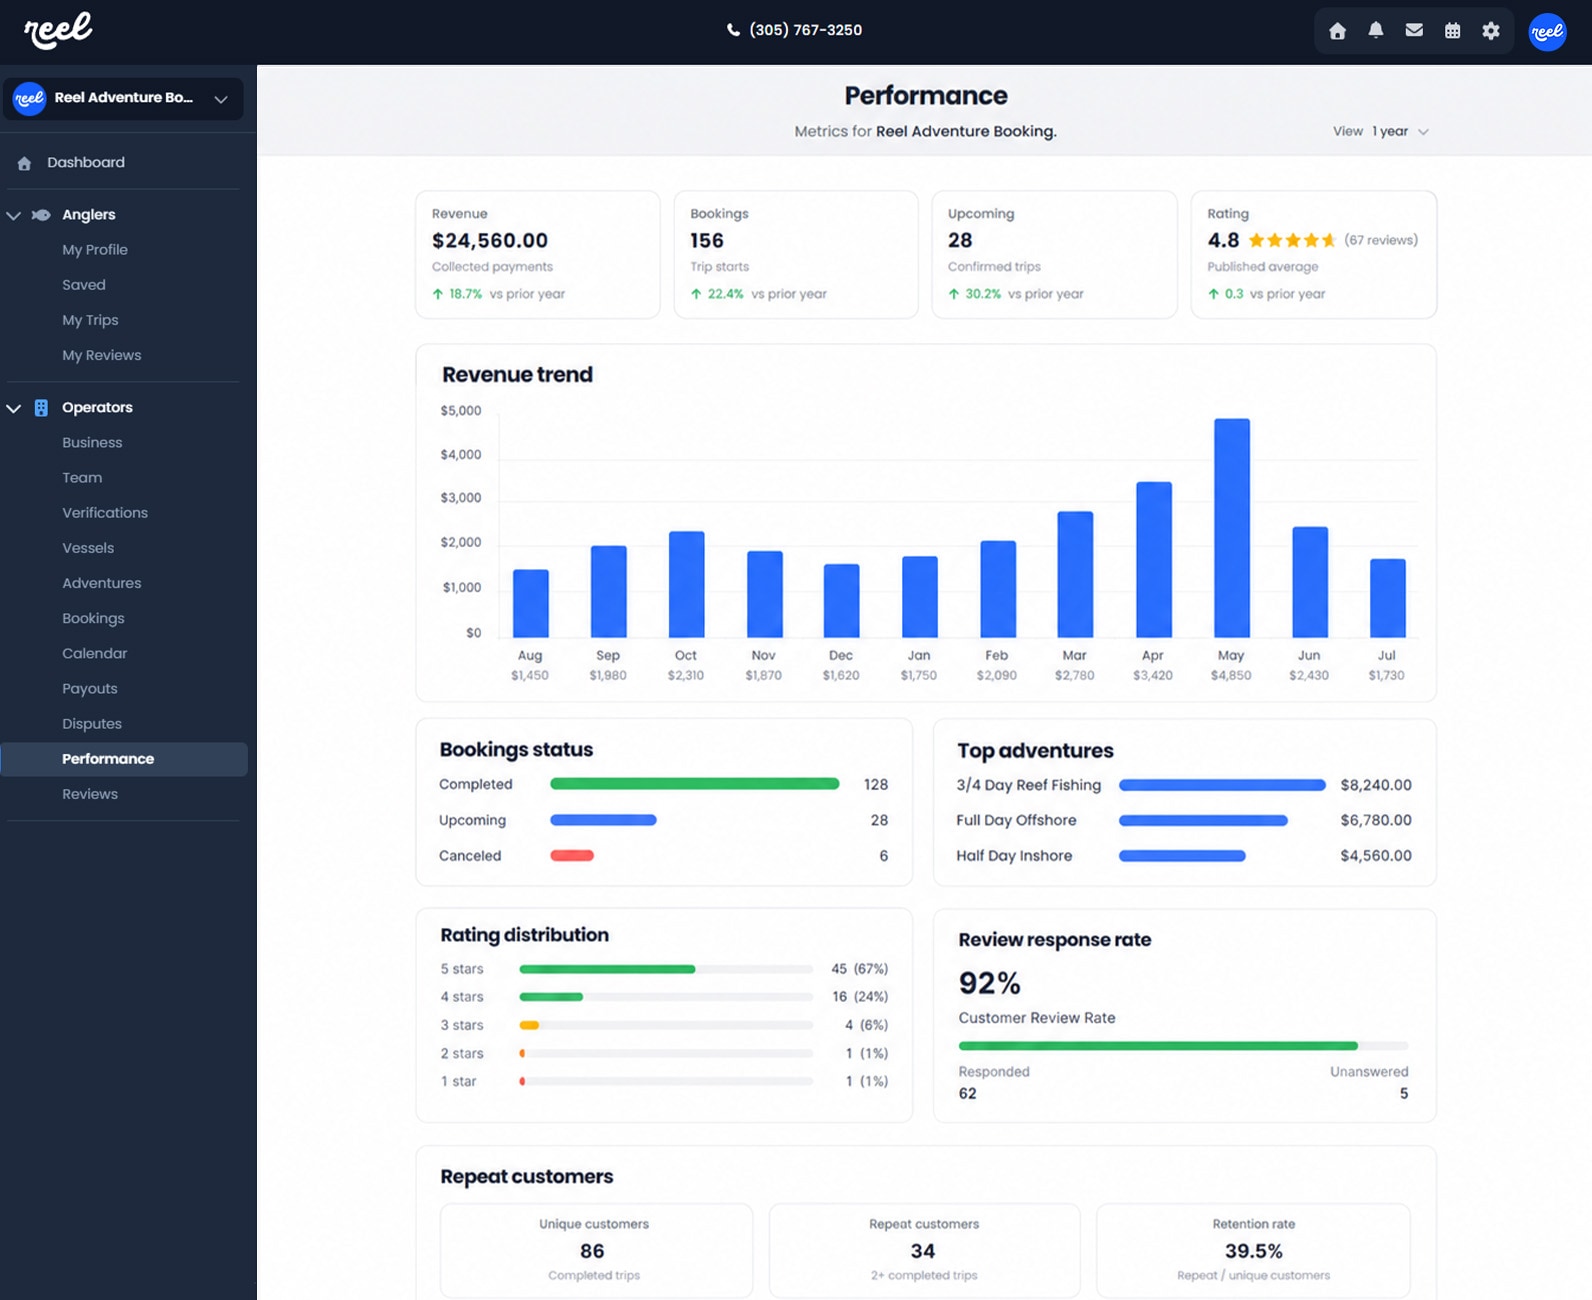
Task: Open Saved in sidebar
Action: point(84,285)
